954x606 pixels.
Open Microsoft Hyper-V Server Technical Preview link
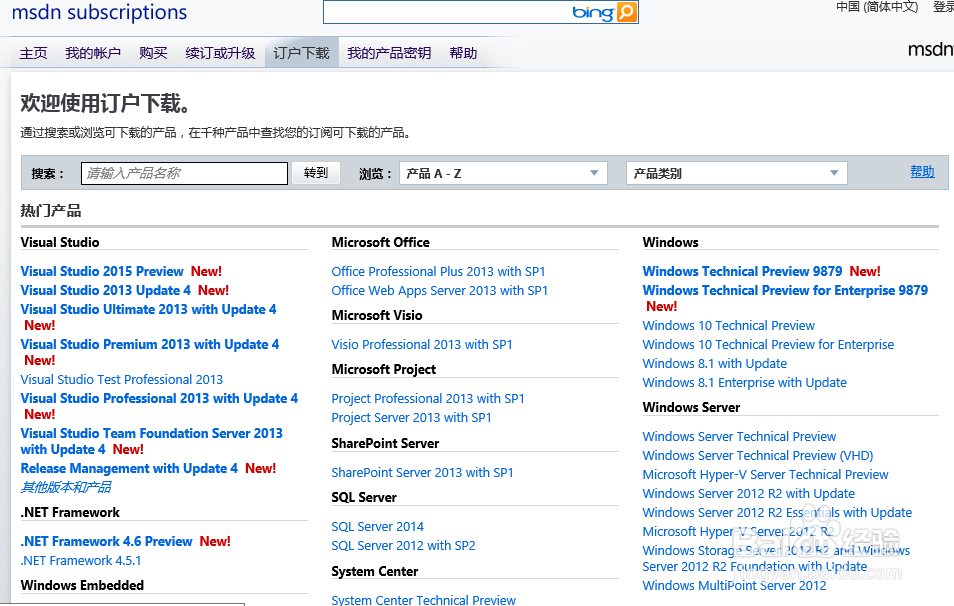point(765,474)
